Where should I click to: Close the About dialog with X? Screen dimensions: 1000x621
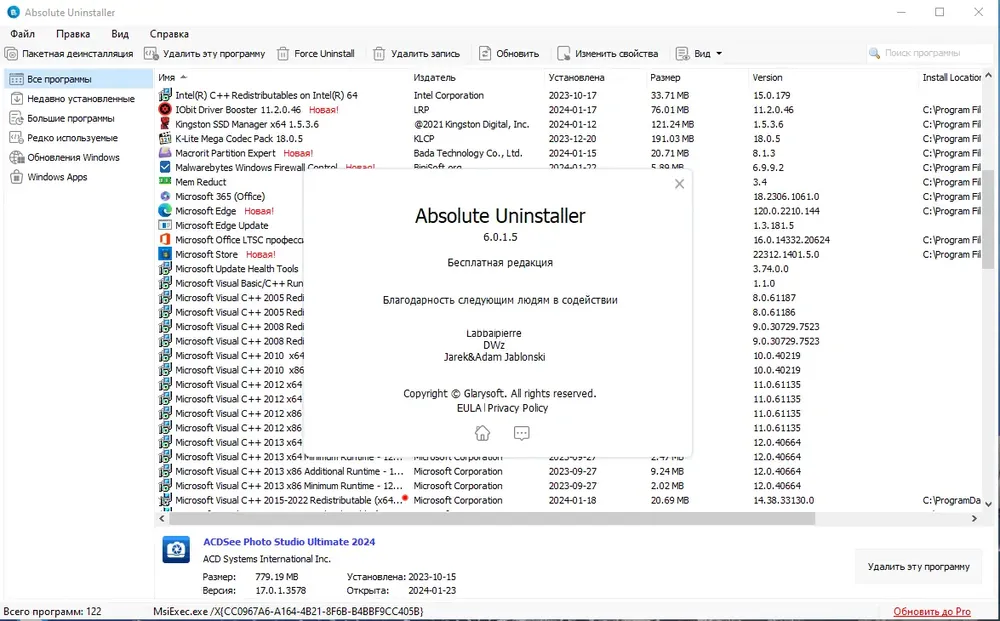click(x=679, y=184)
